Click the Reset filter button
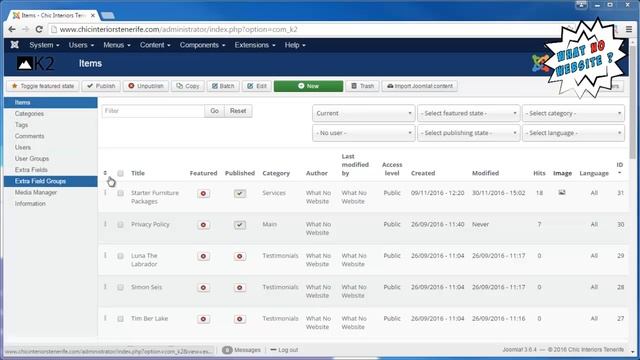Screen dimensions: 640x360 tap(238, 111)
